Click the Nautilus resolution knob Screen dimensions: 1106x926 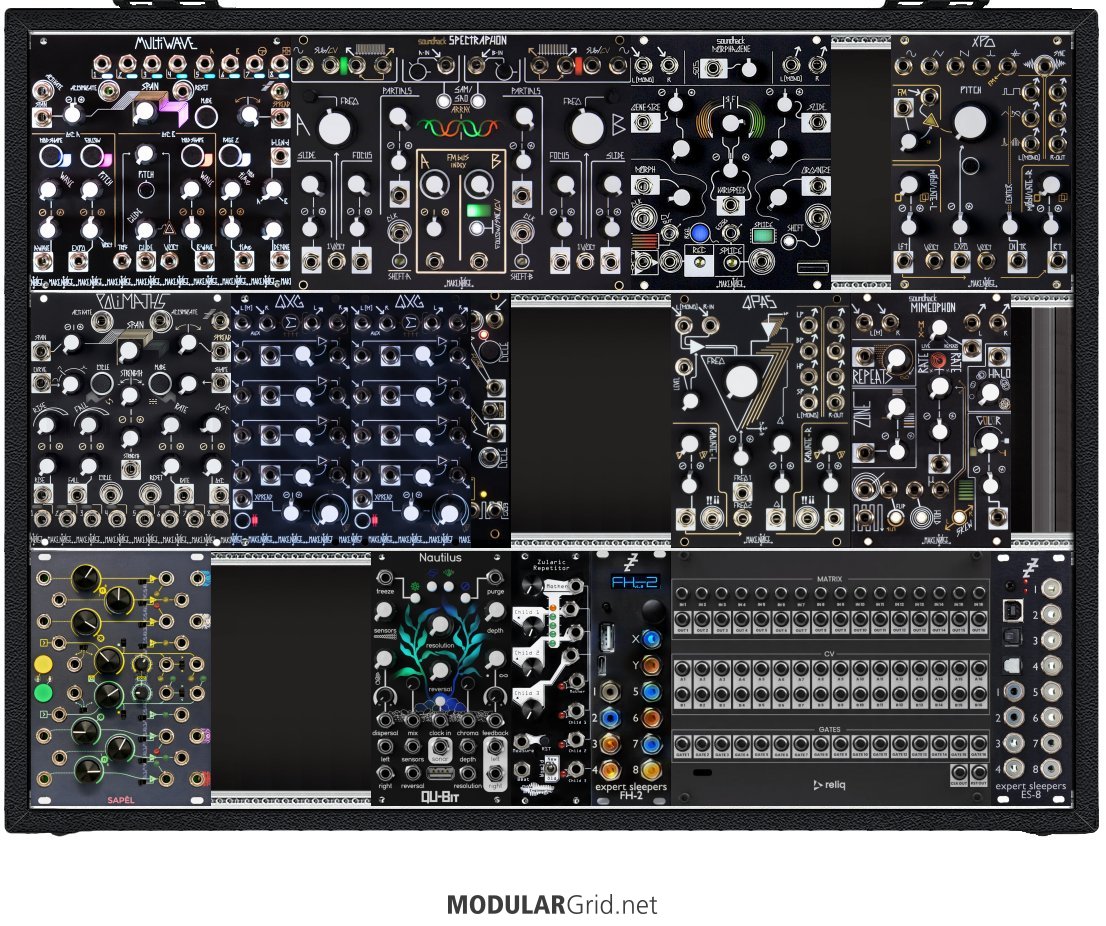[439, 624]
